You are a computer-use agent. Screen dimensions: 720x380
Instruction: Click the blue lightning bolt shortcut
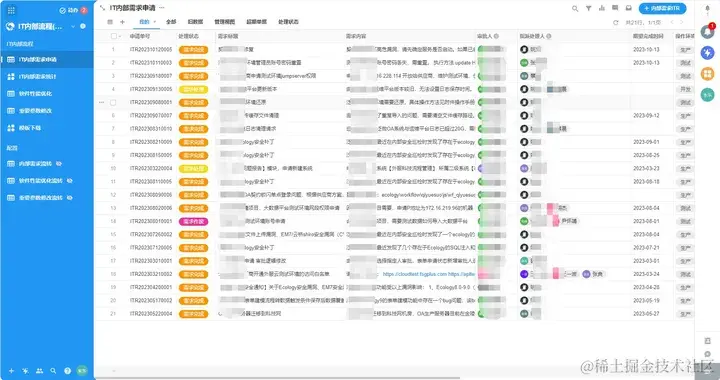pyautogui.click(x=708, y=53)
